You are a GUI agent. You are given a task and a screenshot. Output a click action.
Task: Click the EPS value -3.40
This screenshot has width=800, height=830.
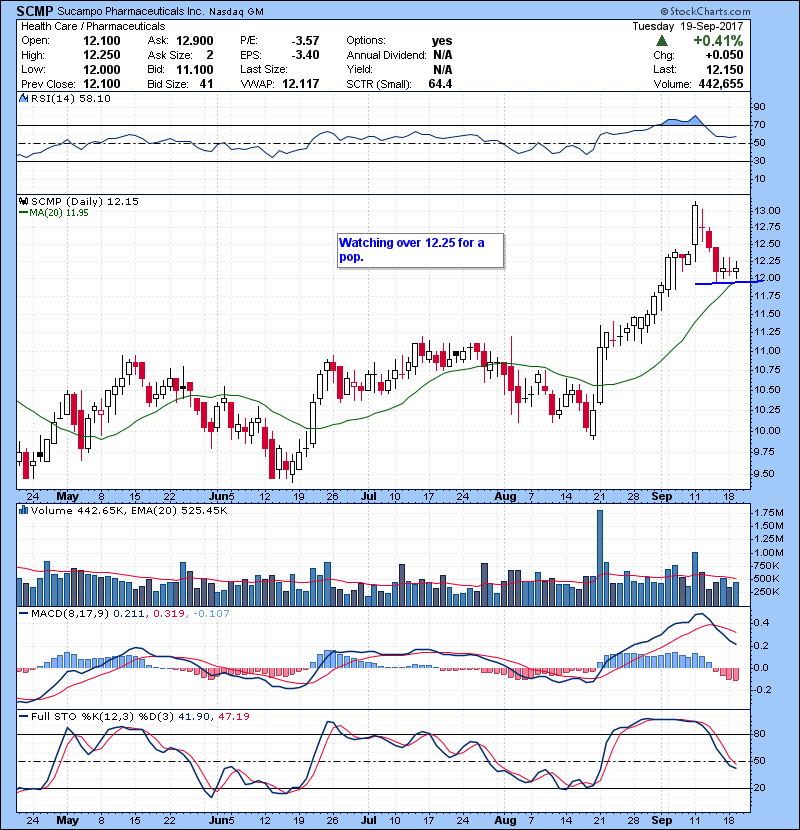305,55
